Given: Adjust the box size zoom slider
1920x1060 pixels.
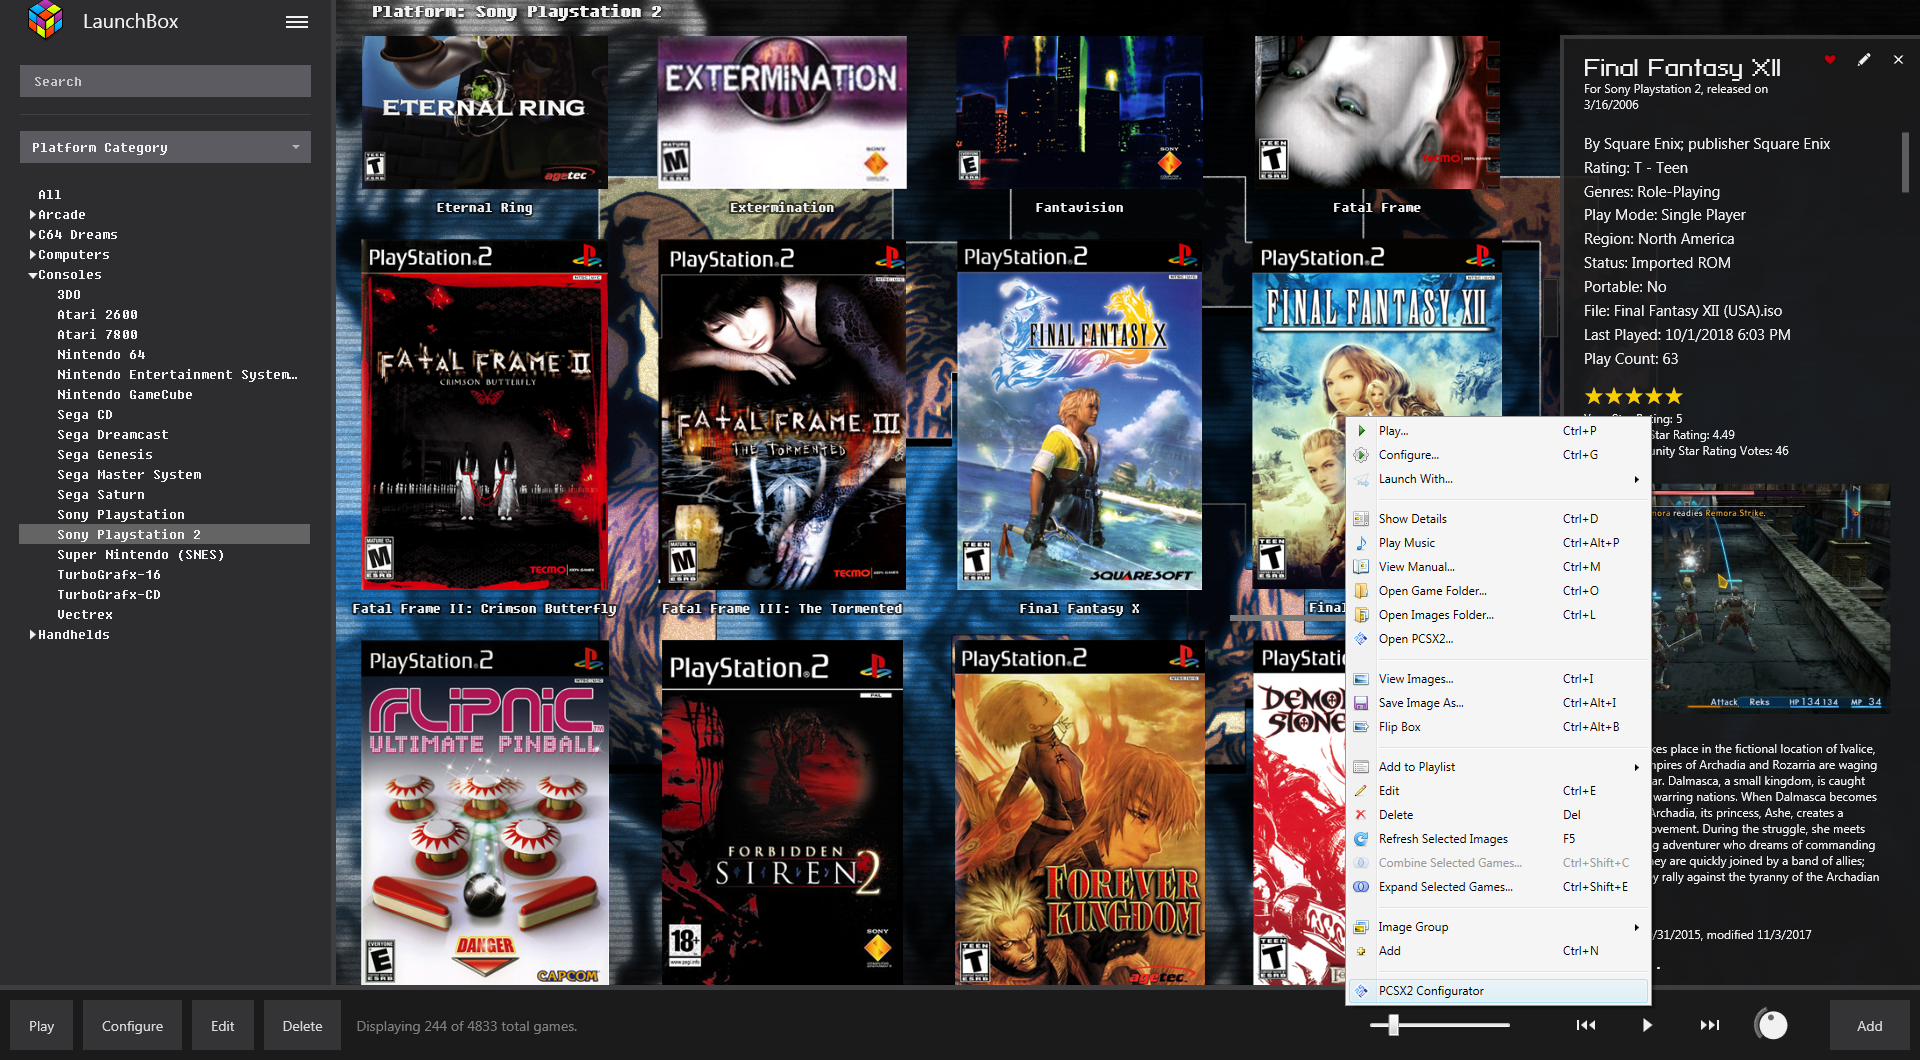Looking at the screenshot, I should [x=1393, y=1025].
